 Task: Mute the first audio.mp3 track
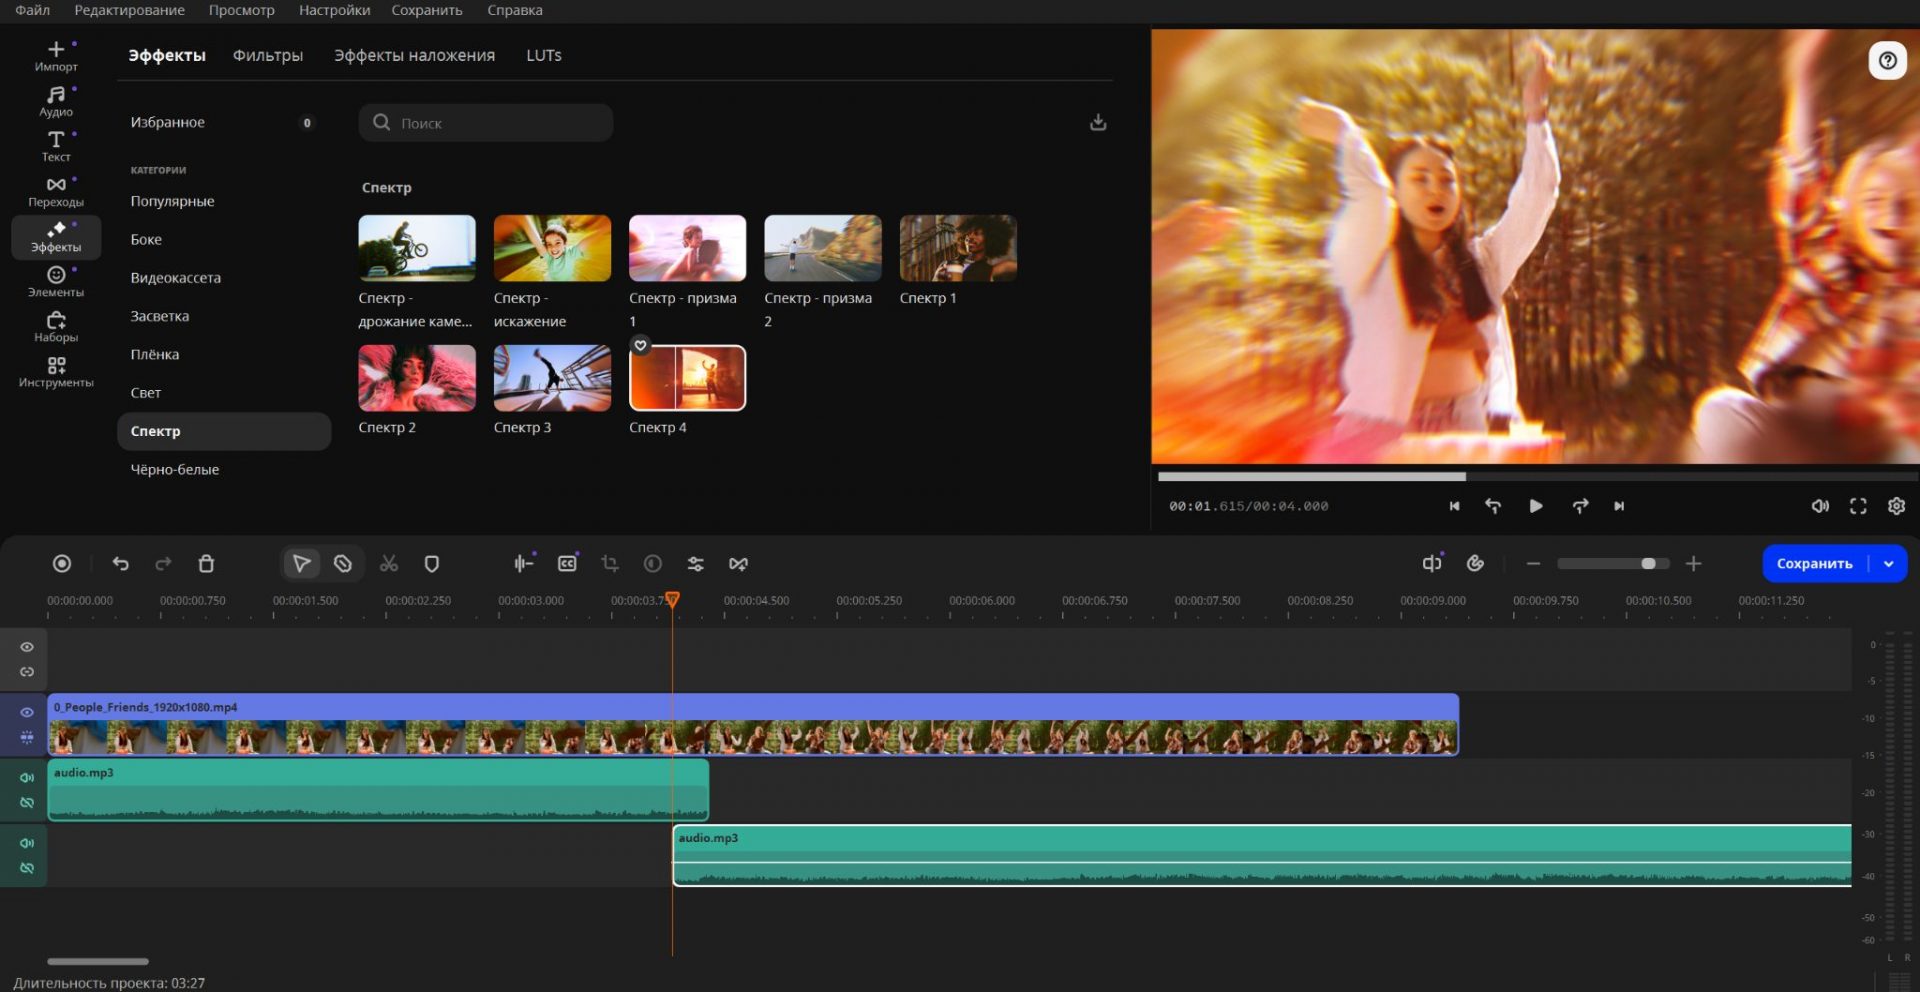pos(27,778)
